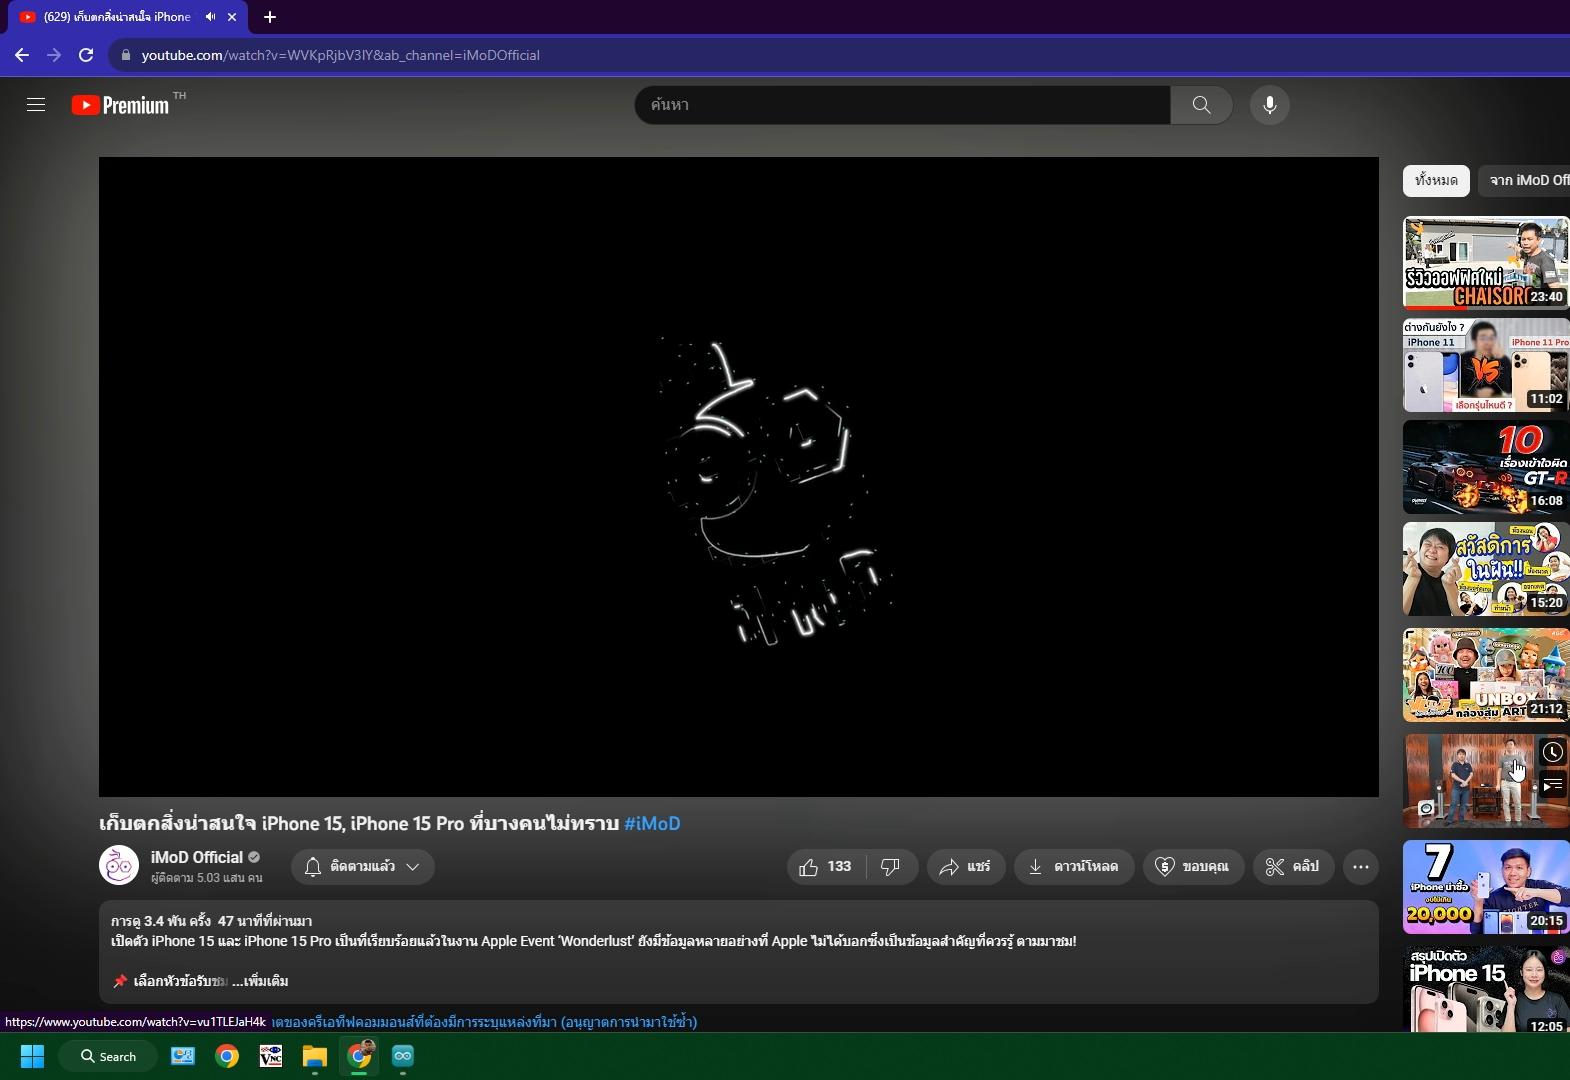
Task: Click the pinned เลือกหัวข้อรับชม line
Action: point(170,981)
